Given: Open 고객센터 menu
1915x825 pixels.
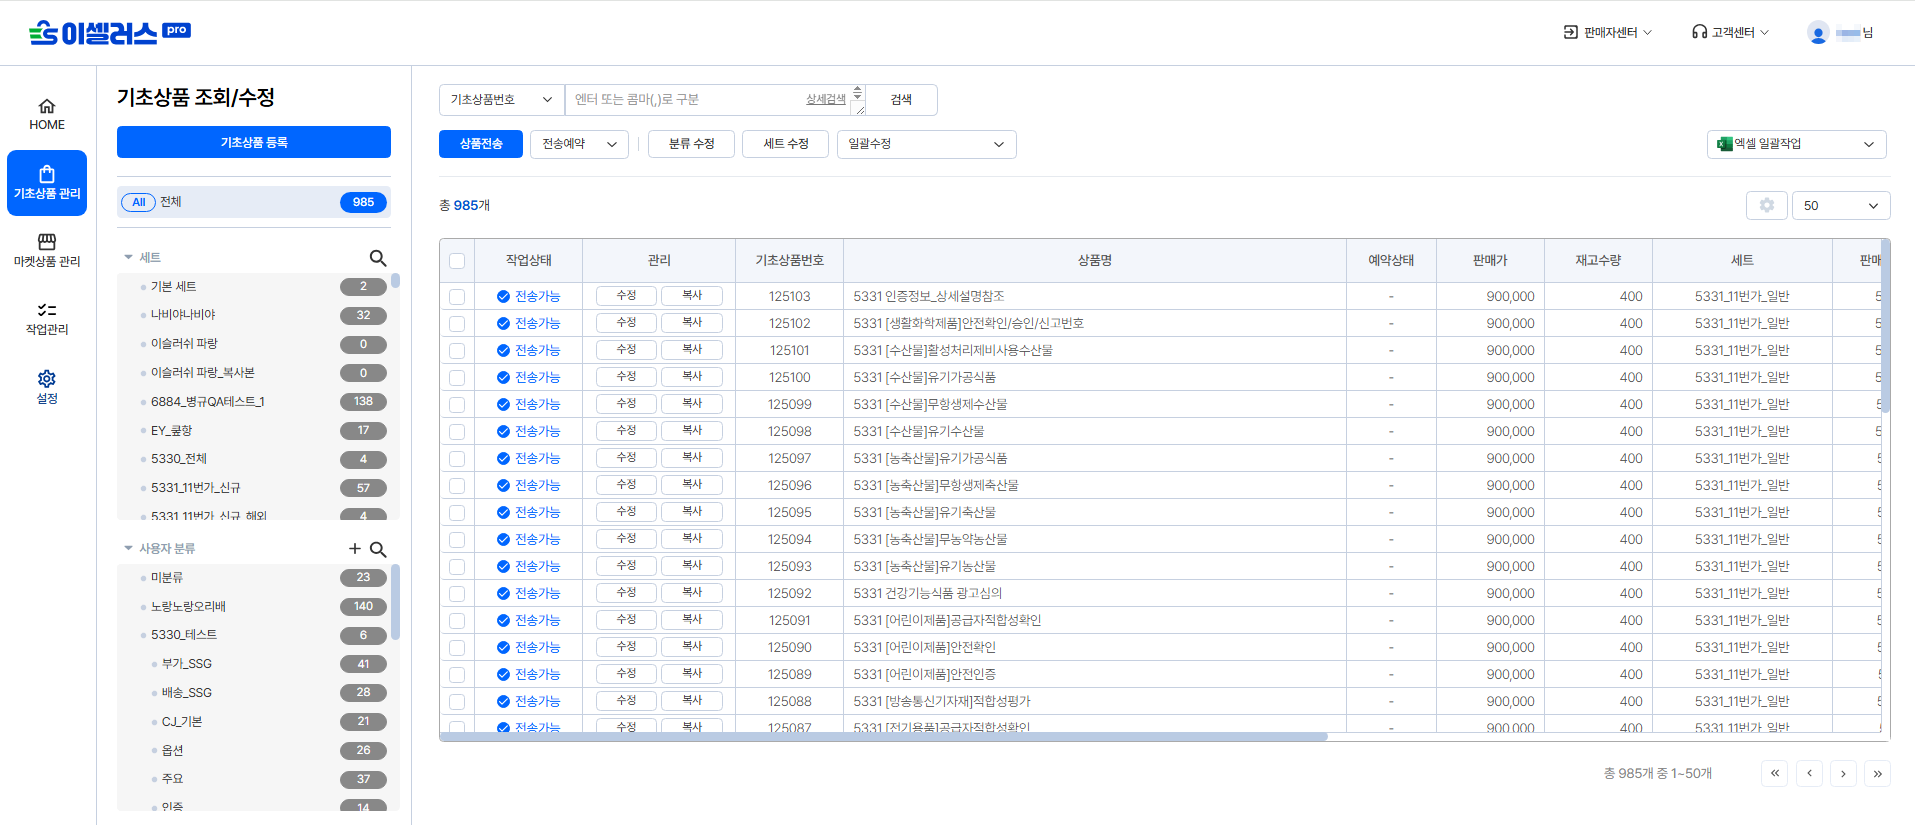Looking at the screenshot, I should (1731, 33).
